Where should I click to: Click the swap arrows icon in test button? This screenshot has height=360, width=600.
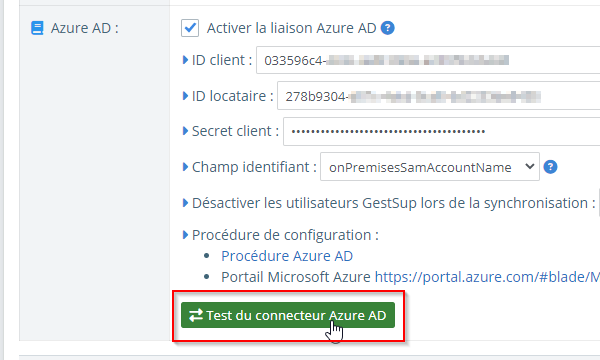[x=196, y=315]
